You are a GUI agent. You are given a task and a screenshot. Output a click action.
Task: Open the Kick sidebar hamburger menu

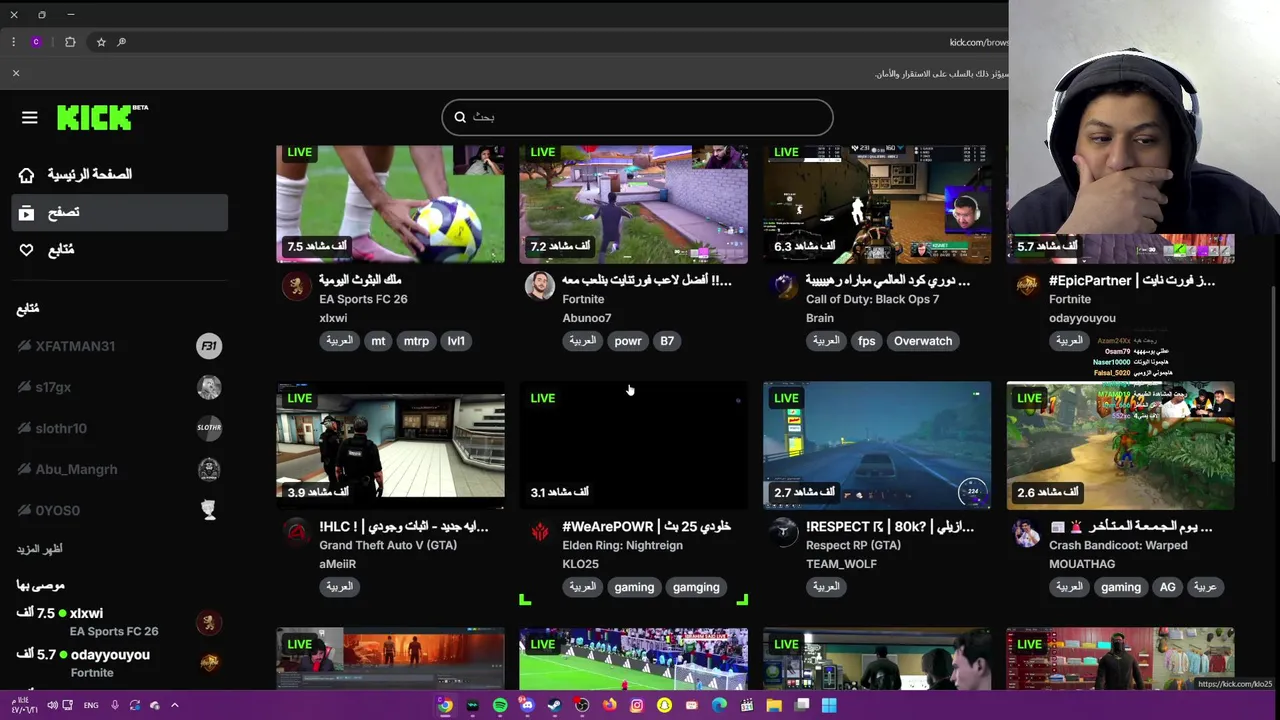[x=29, y=118]
